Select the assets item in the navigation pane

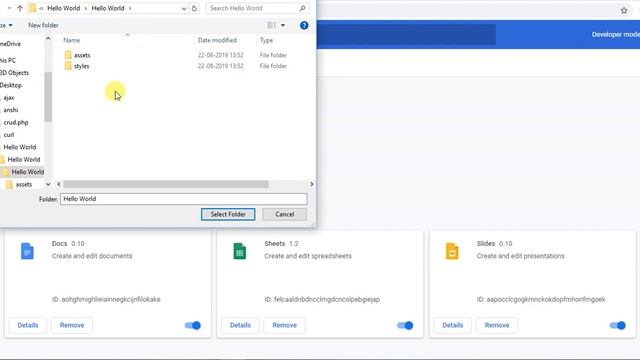coord(24,184)
